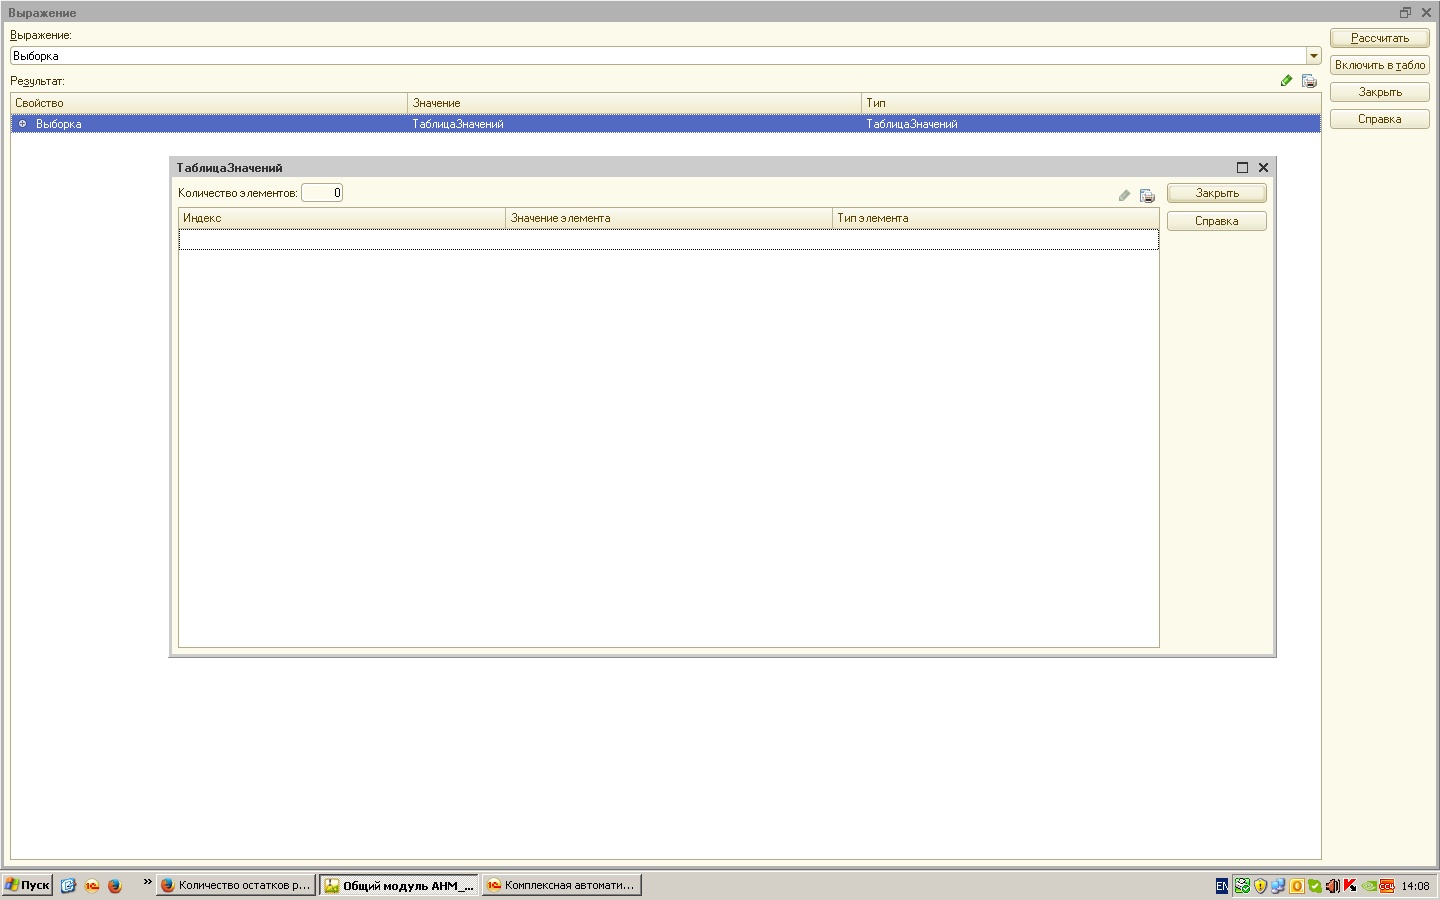Image resolution: width=1440 pixels, height=900 pixels.
Task: Launch 1C from the quick launch icon
Action: (x=92, y=885)
